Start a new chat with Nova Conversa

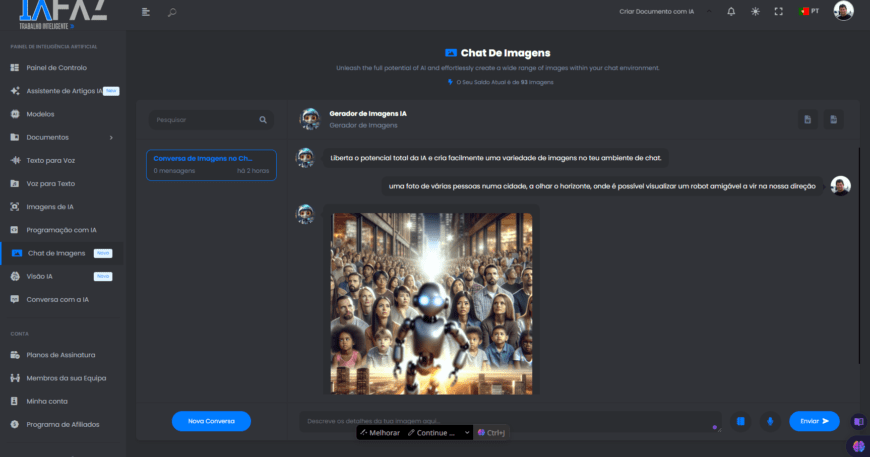211,421
